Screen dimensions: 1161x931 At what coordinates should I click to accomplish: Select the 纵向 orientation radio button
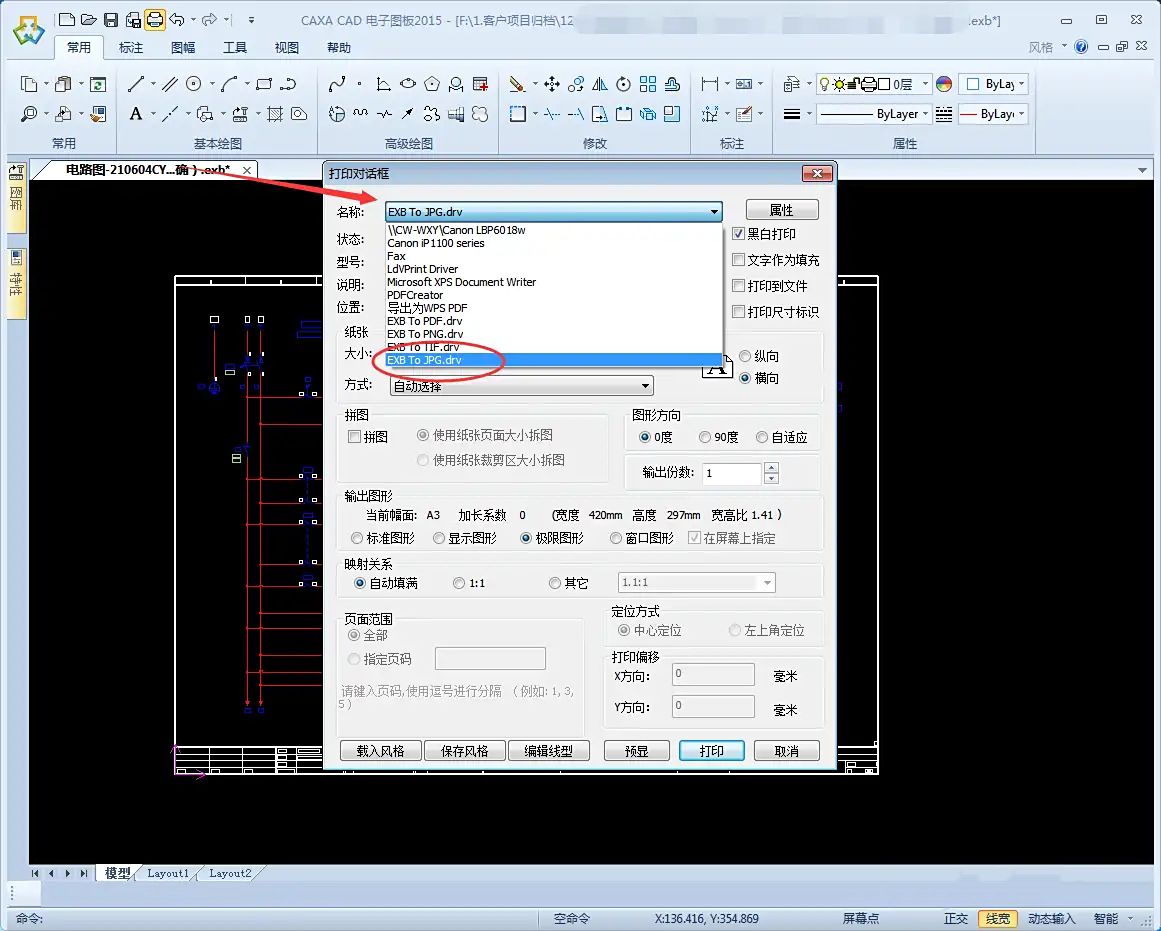[x=745, y=356]
